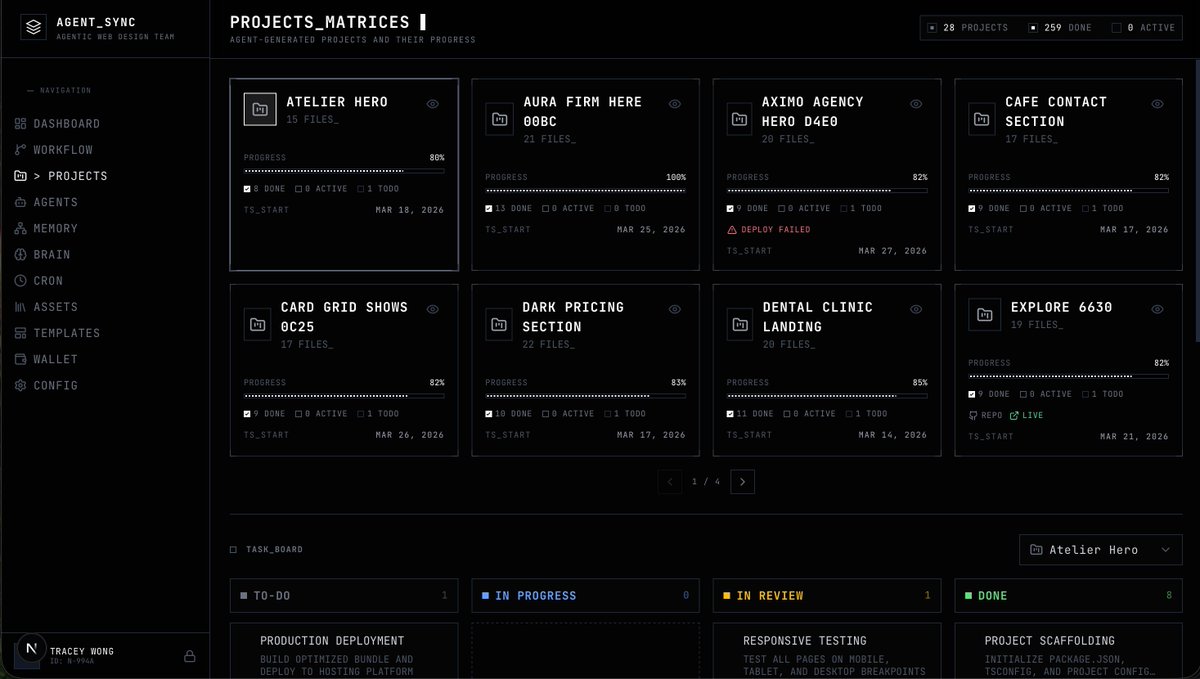Click the Deploy Failed warning triangle icon
This screenshot has height=679, width=1200.
coord(732,230)
